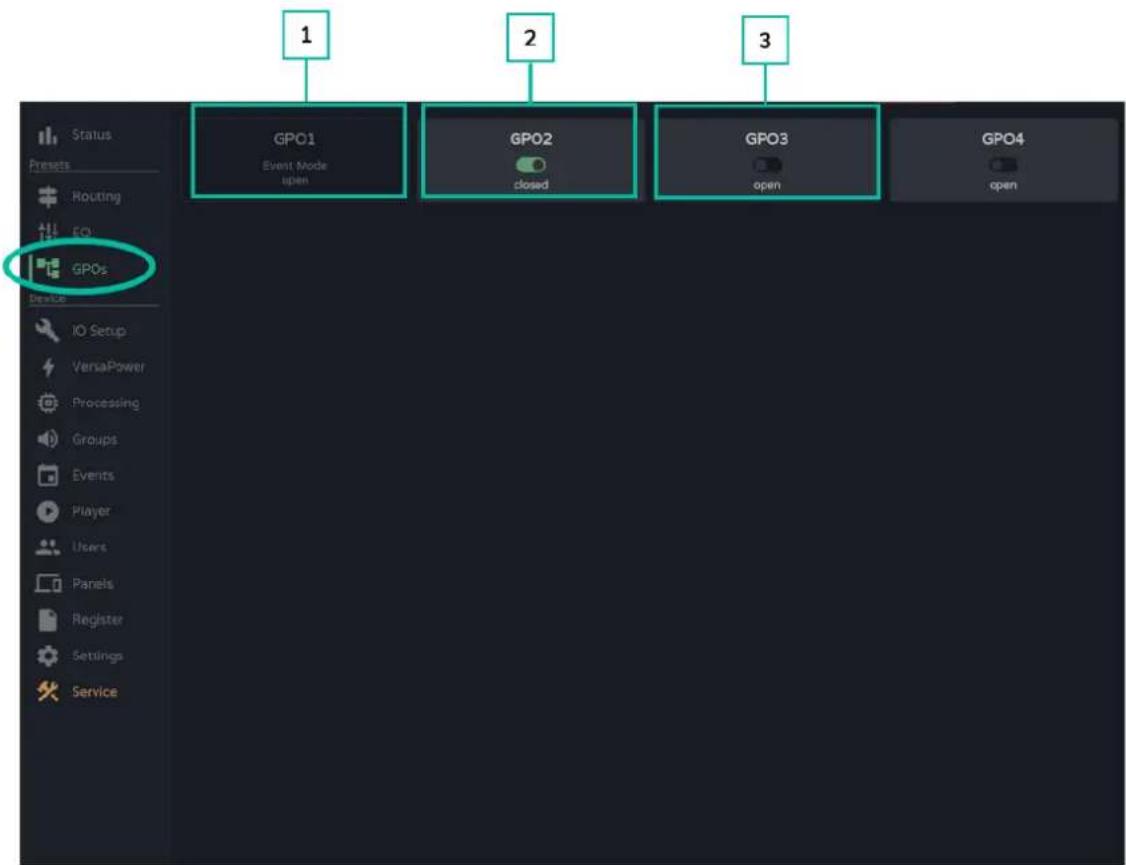Image resolution: width=1126 pixels, height=865 pixels.
Task: Open the Register page
Action: pyautogui.click(x=97, y=619)
